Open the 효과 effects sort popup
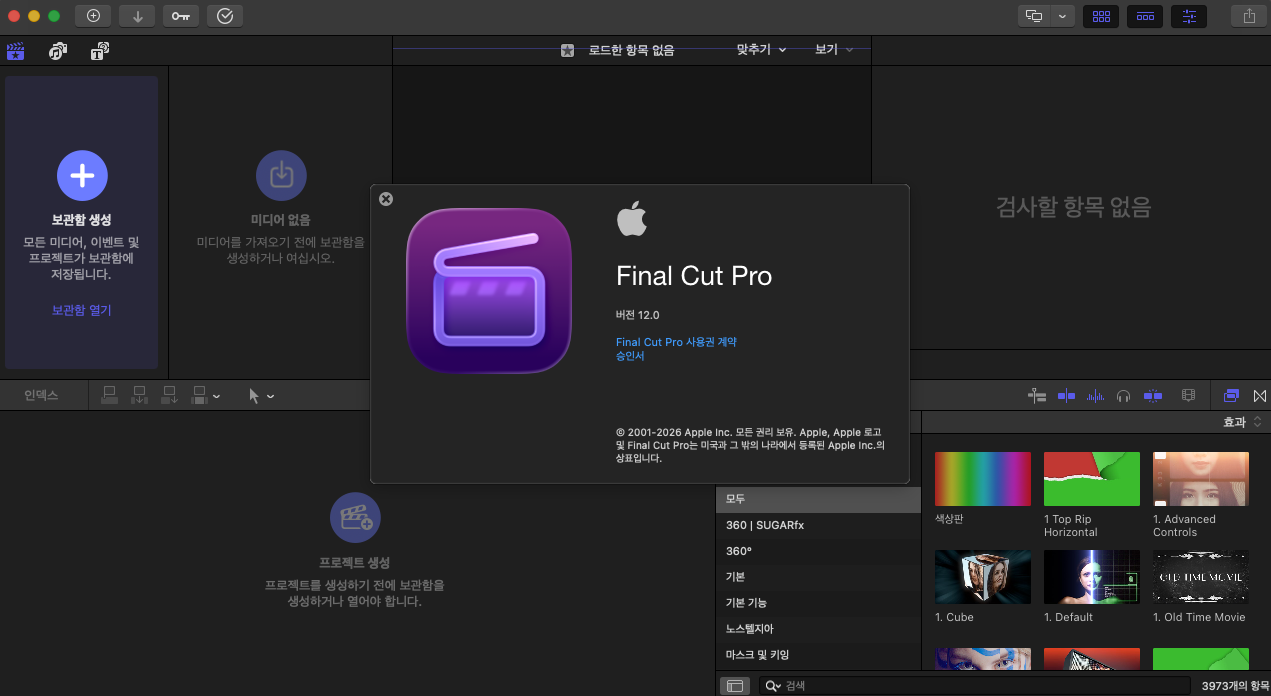This screenshot has width=1271, height=696. tap(1242, 422)
